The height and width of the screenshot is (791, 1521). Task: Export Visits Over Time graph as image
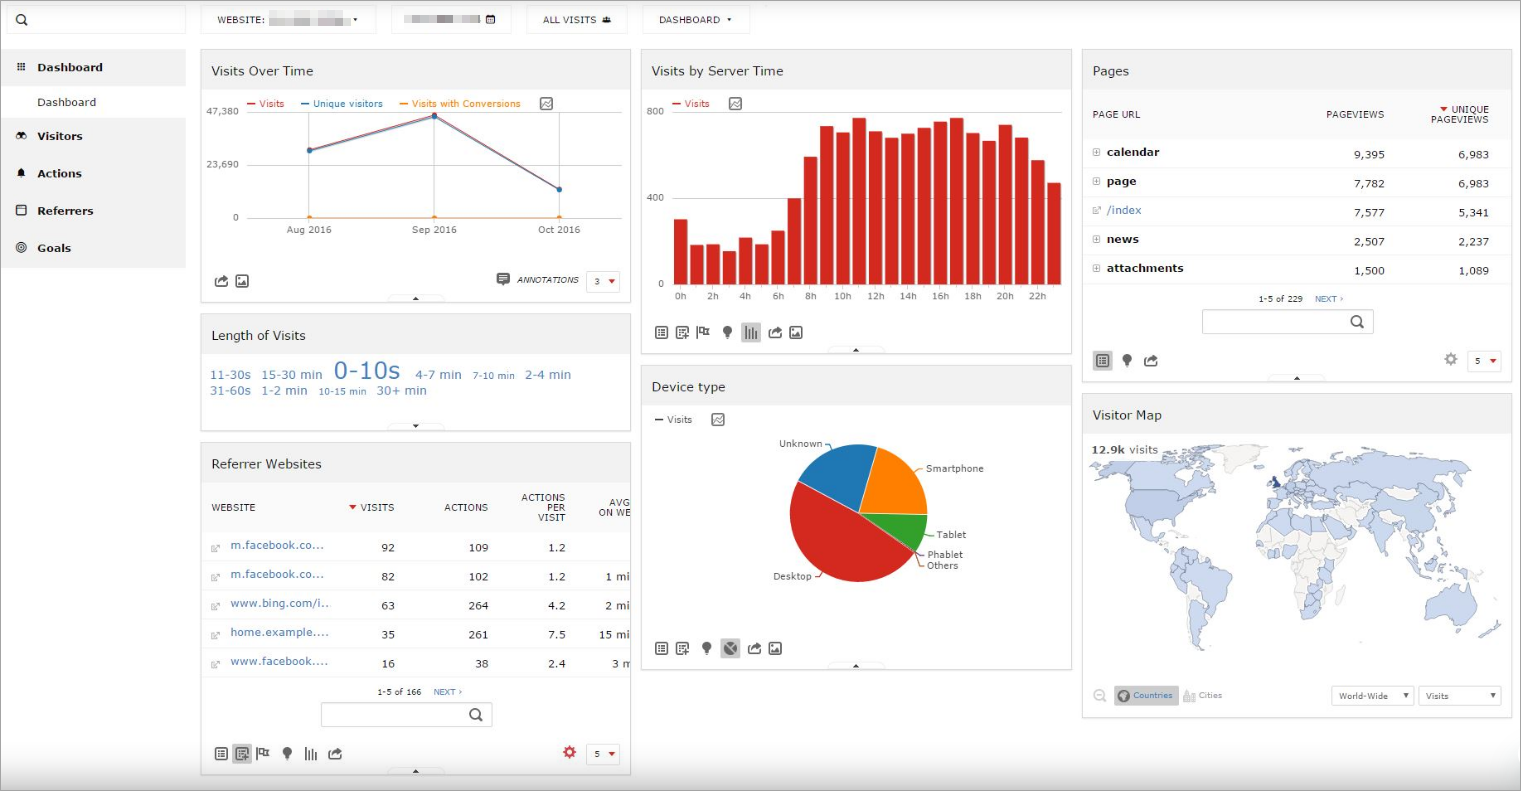[242, 281]
